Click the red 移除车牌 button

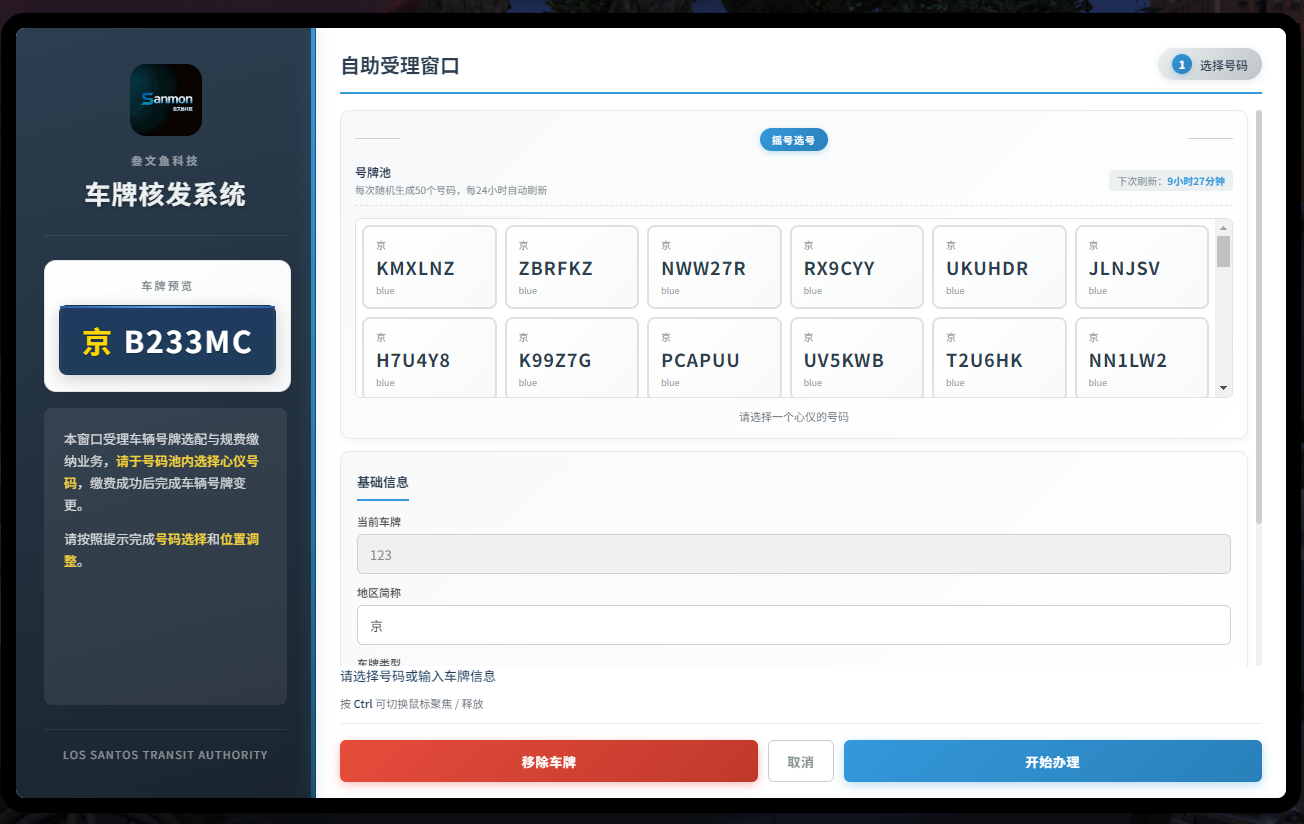tap(549, 762)
